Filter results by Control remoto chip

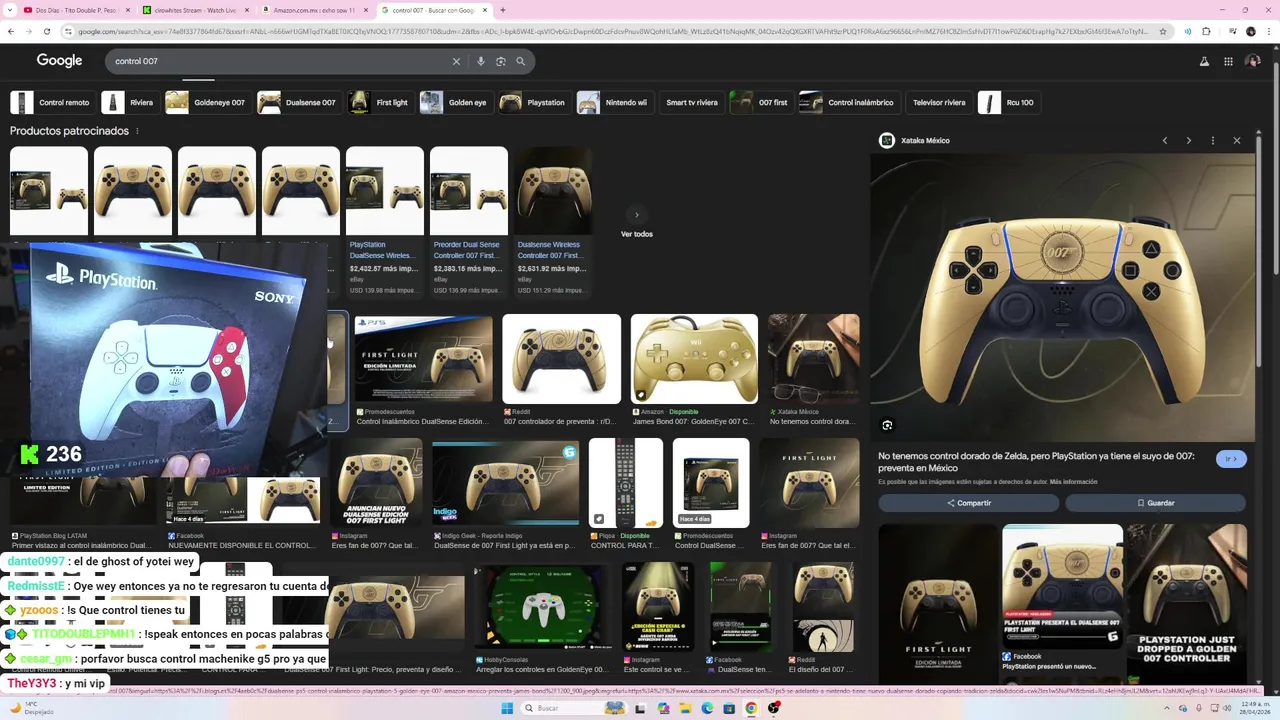[52, 102]
